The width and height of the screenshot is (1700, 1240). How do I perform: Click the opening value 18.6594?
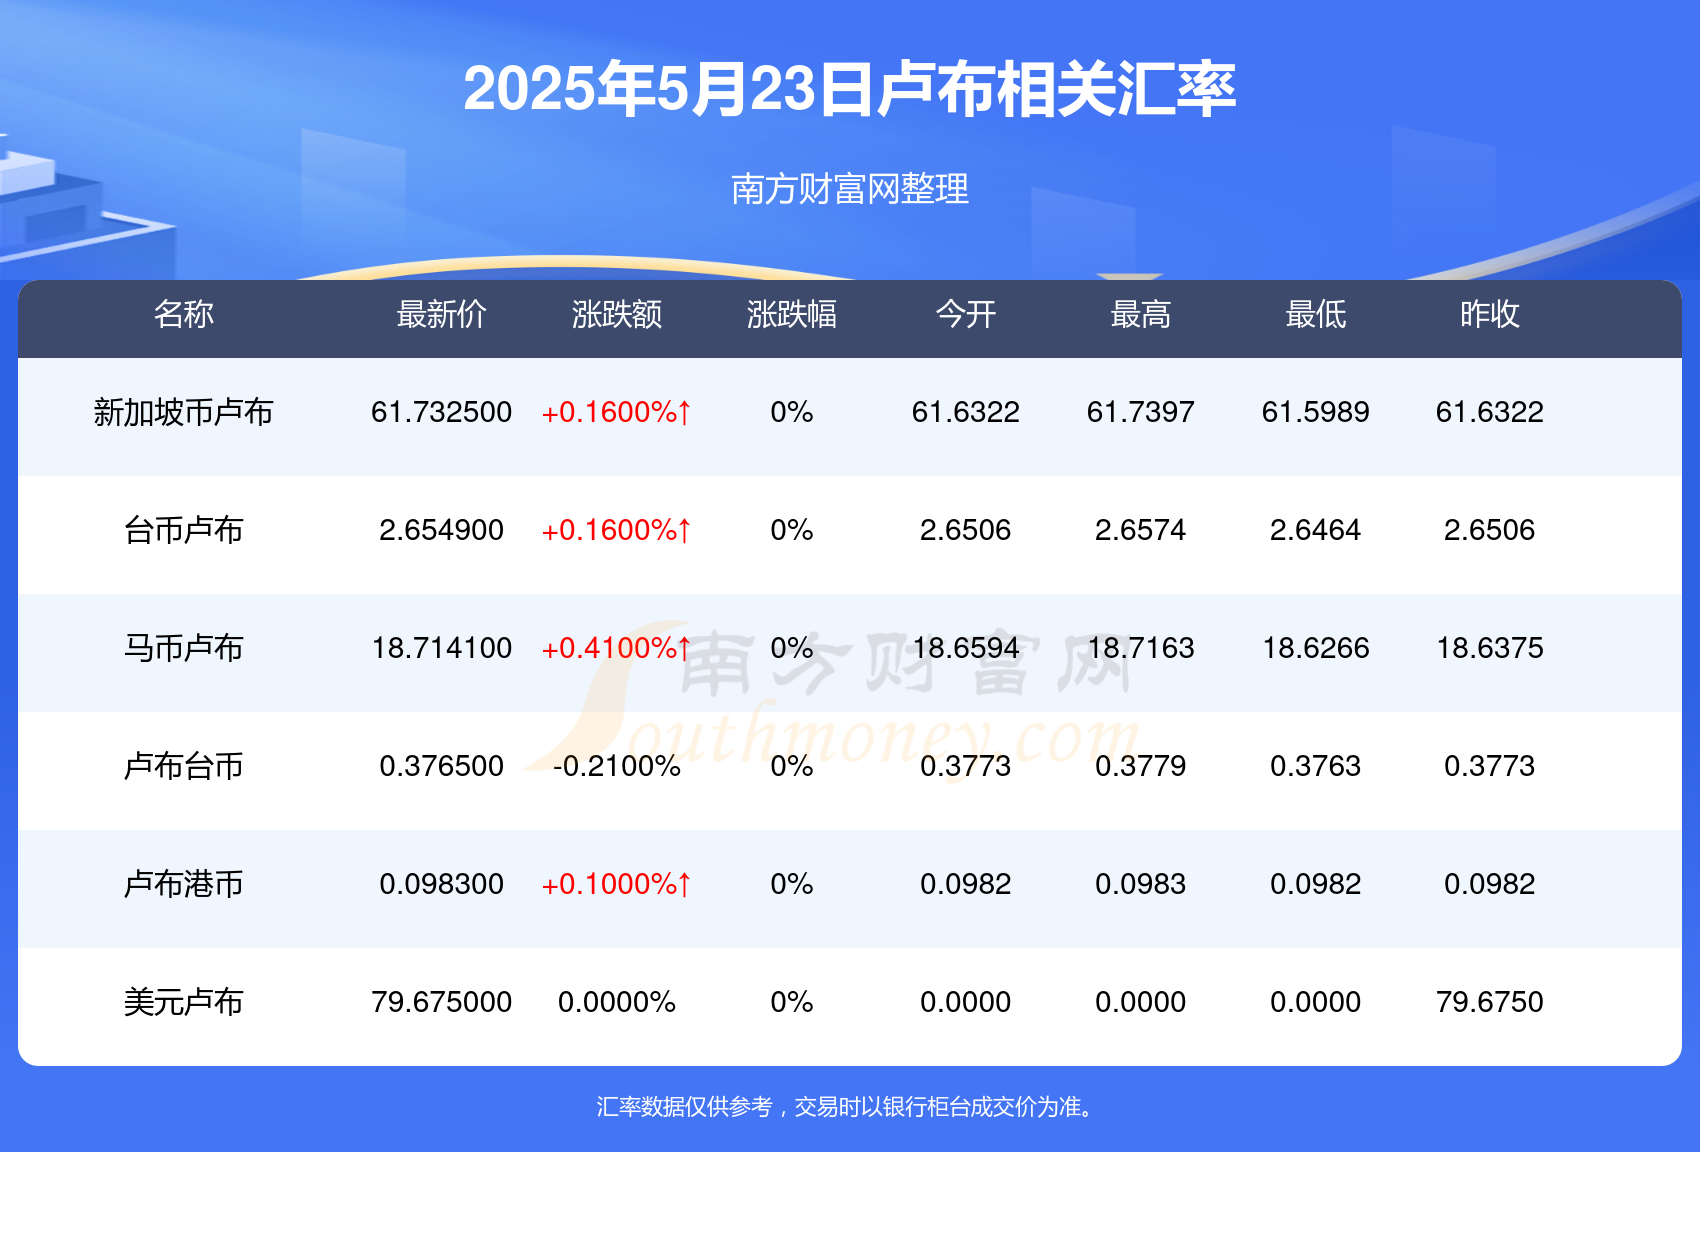966,648
